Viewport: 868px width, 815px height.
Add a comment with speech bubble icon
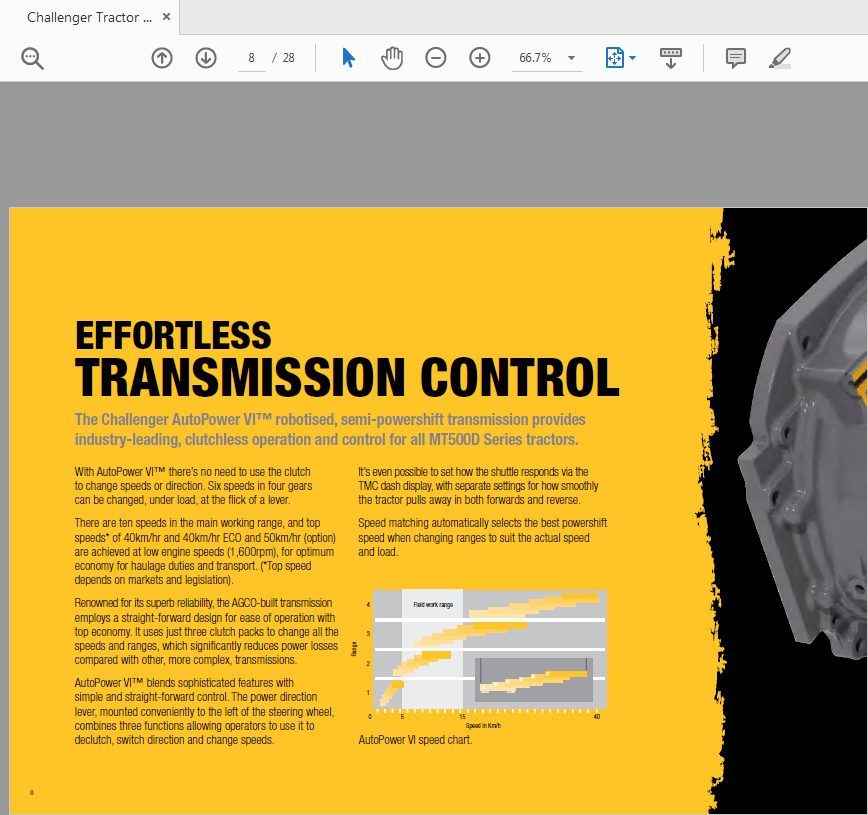coord(736,58)
